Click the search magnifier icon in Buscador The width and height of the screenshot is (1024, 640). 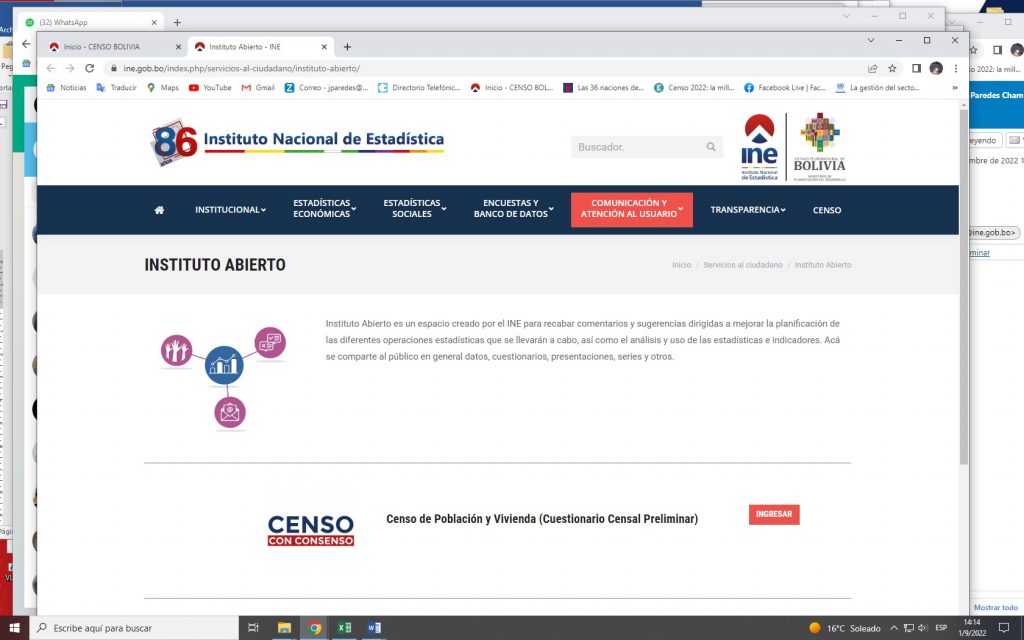coord(711,147)
